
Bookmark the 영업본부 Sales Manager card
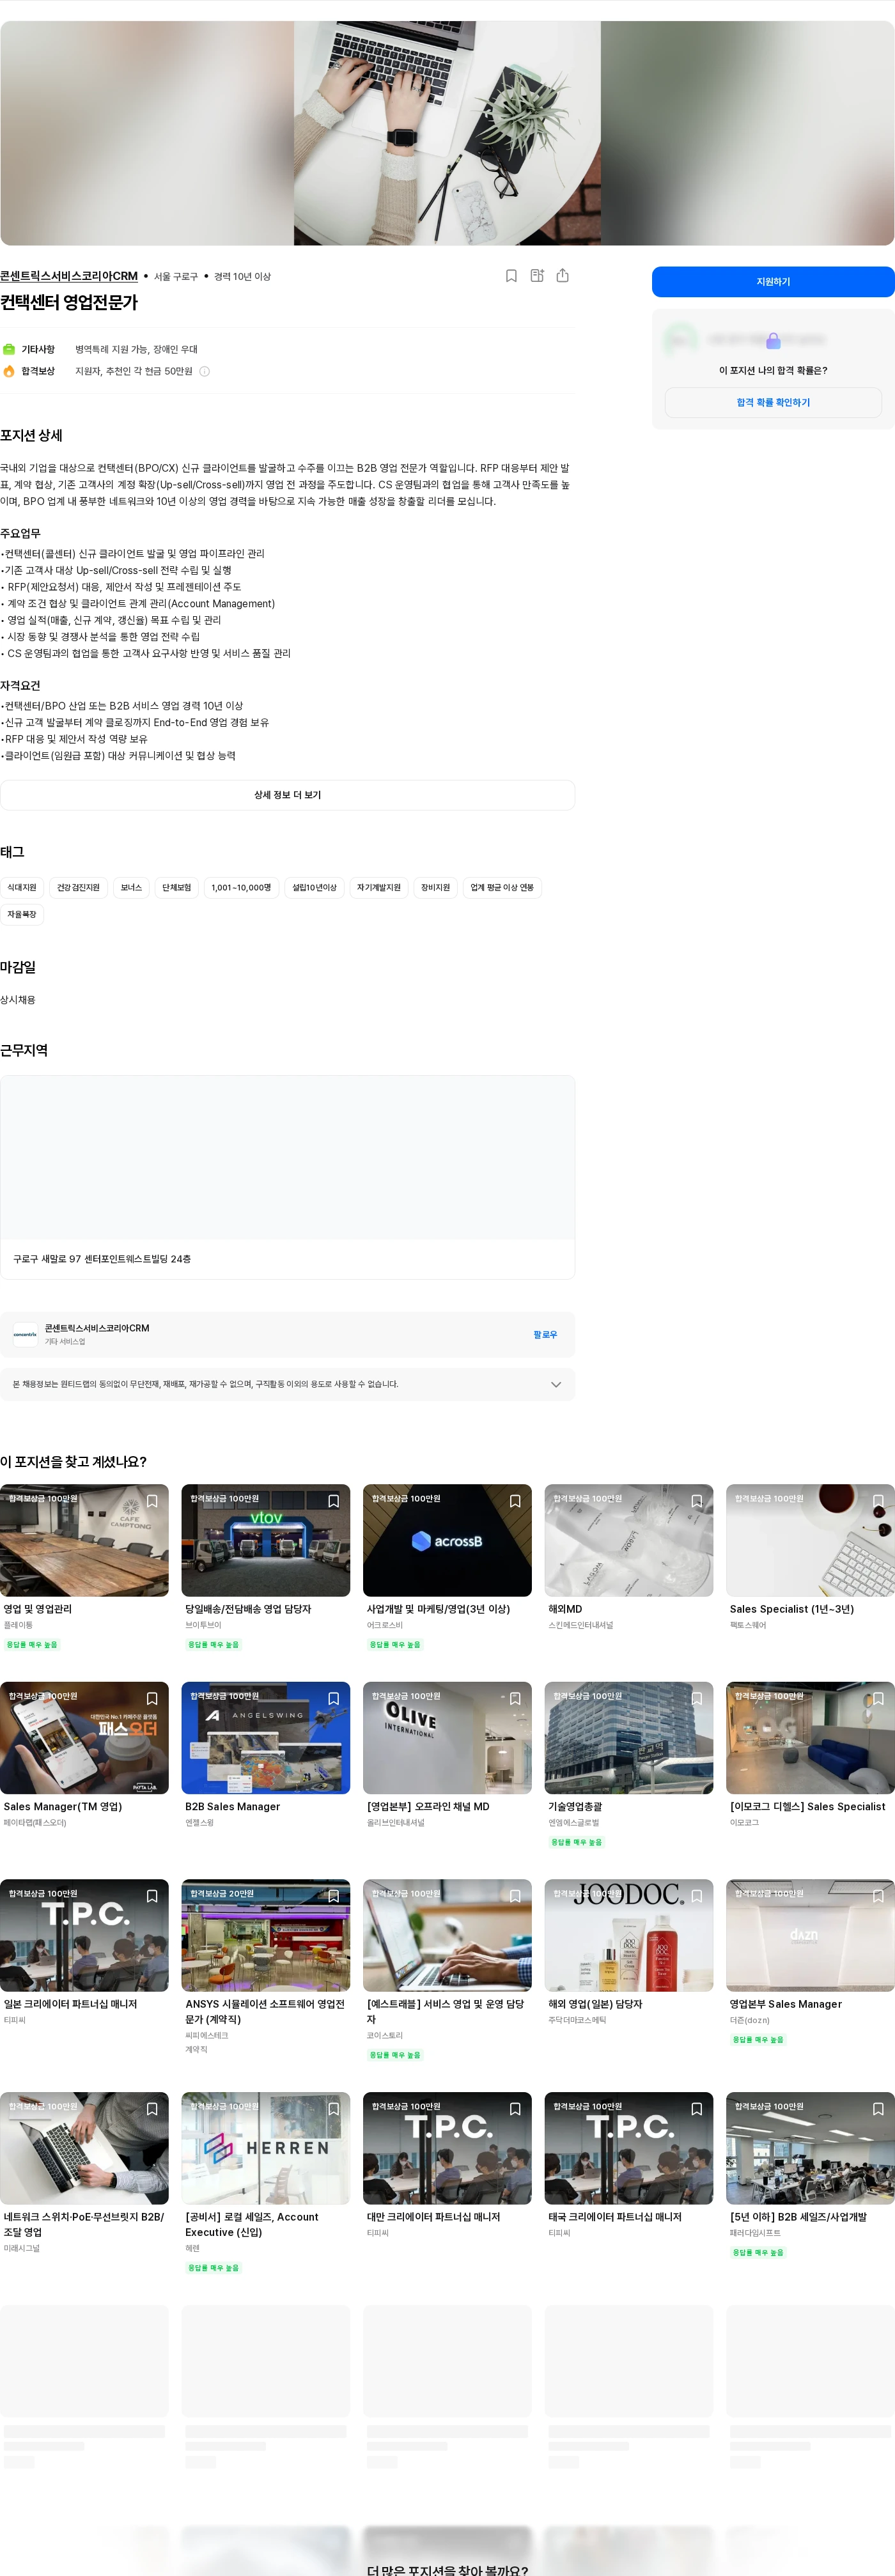pyautogui.click(x=878, y=1896)
